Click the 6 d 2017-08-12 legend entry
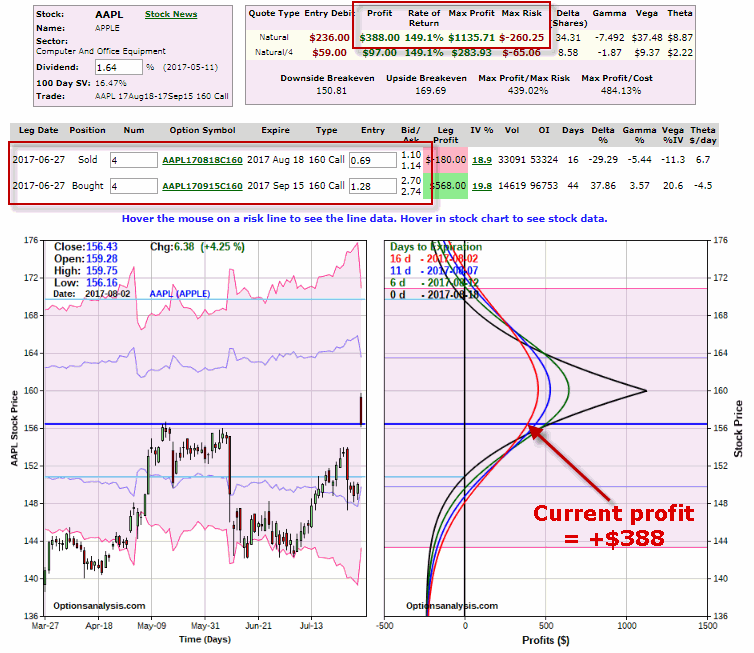The width and height of the screenshot is (754, 653). [434, 283]
